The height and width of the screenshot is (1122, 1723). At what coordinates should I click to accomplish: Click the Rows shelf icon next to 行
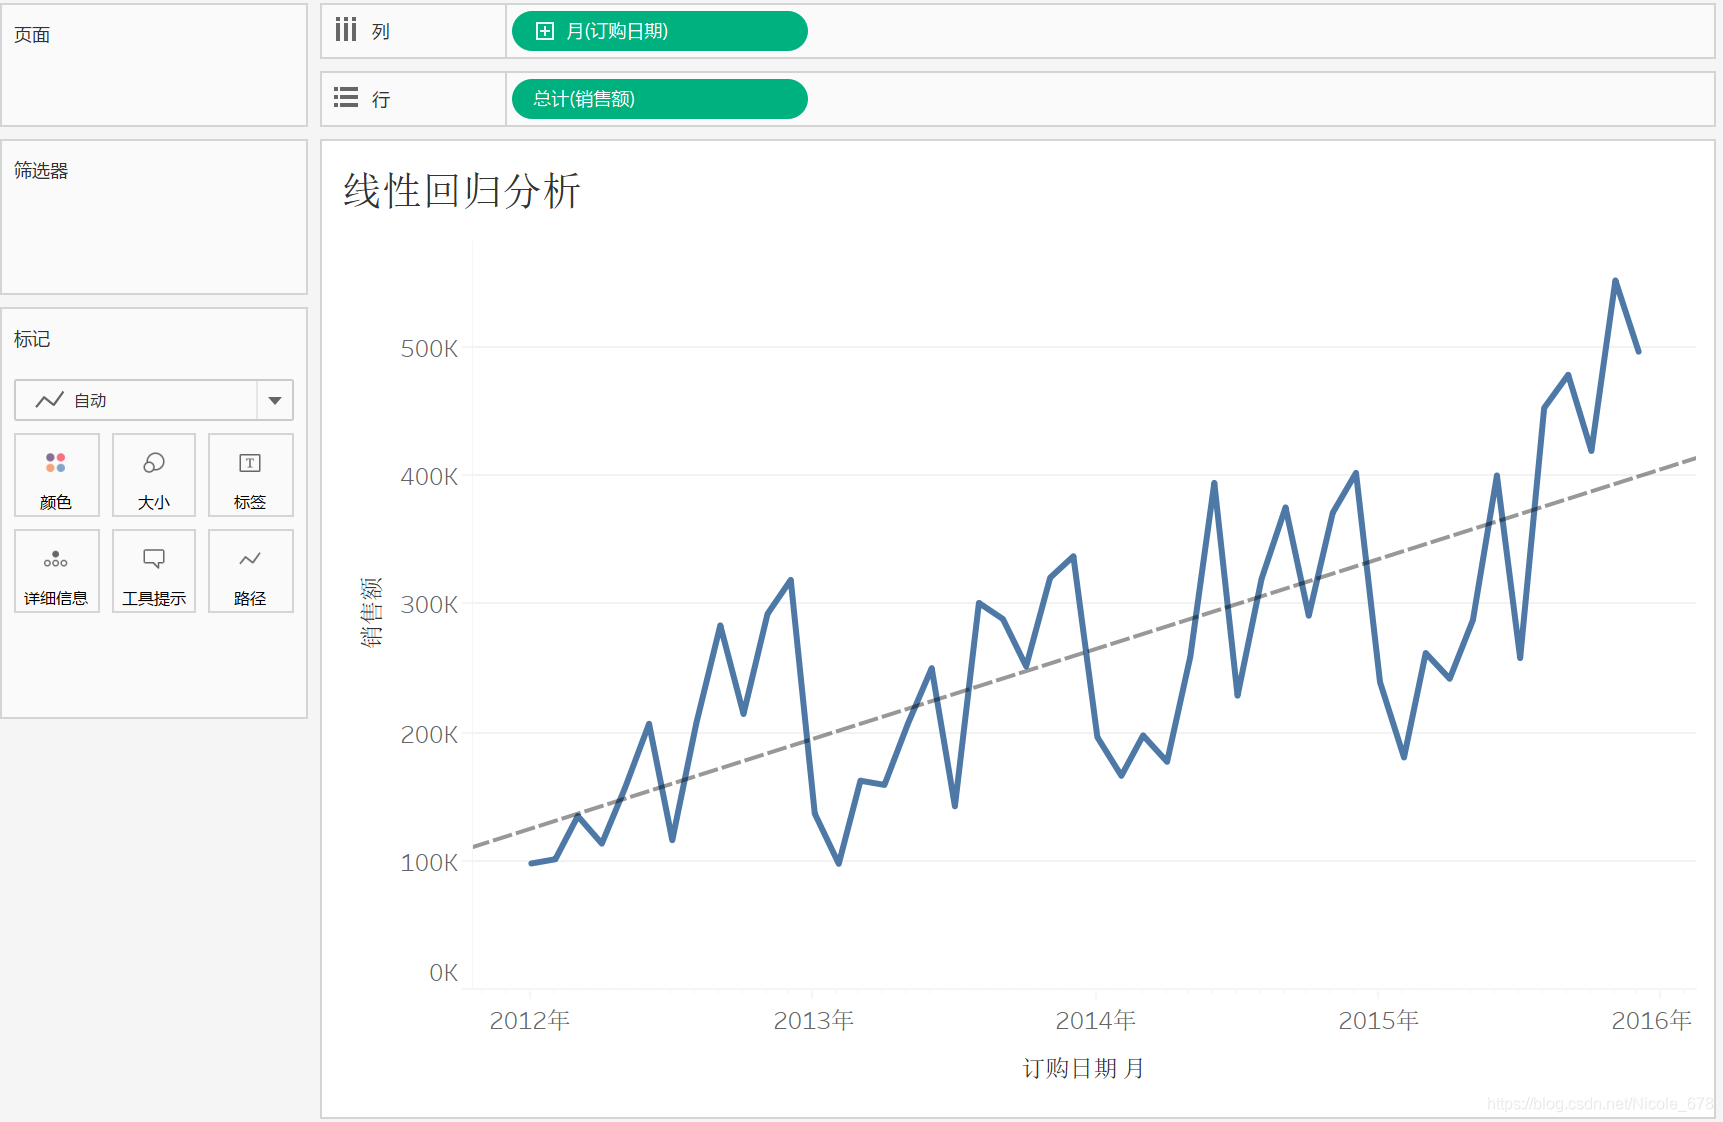346,98
